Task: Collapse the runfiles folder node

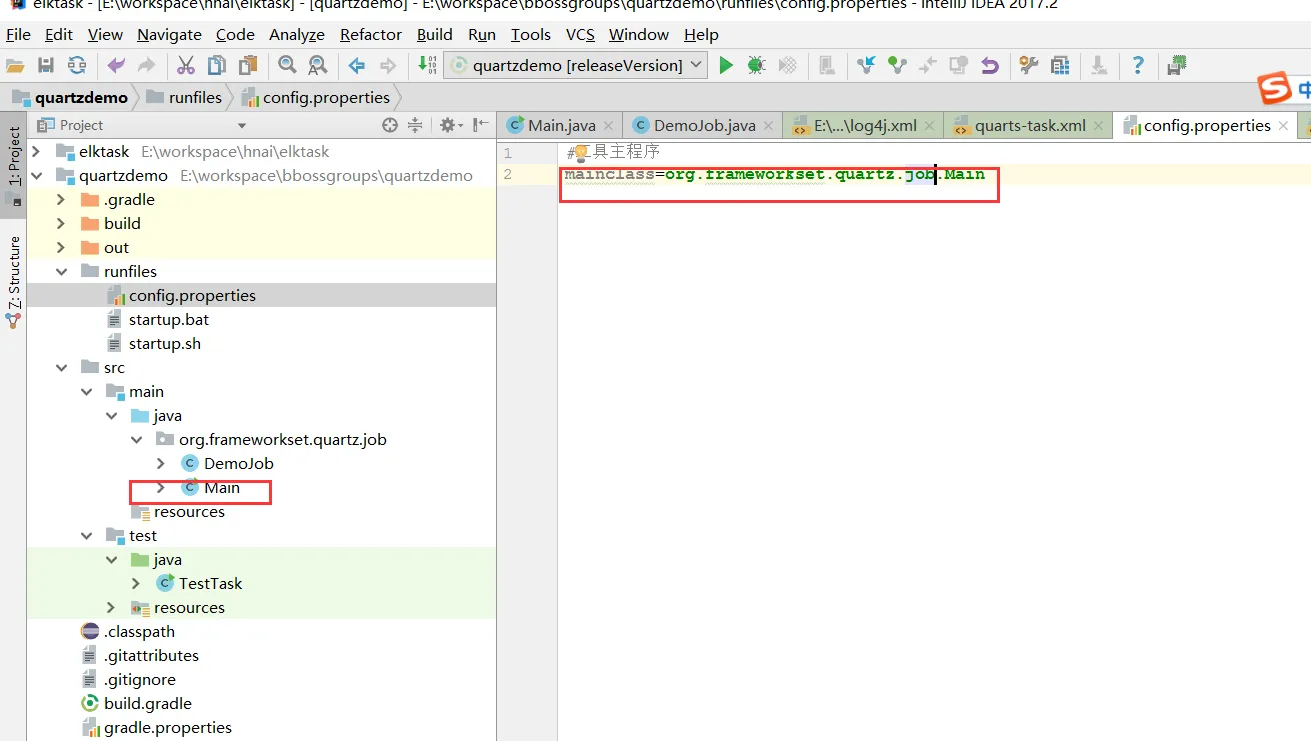Action: click(61, 272)
